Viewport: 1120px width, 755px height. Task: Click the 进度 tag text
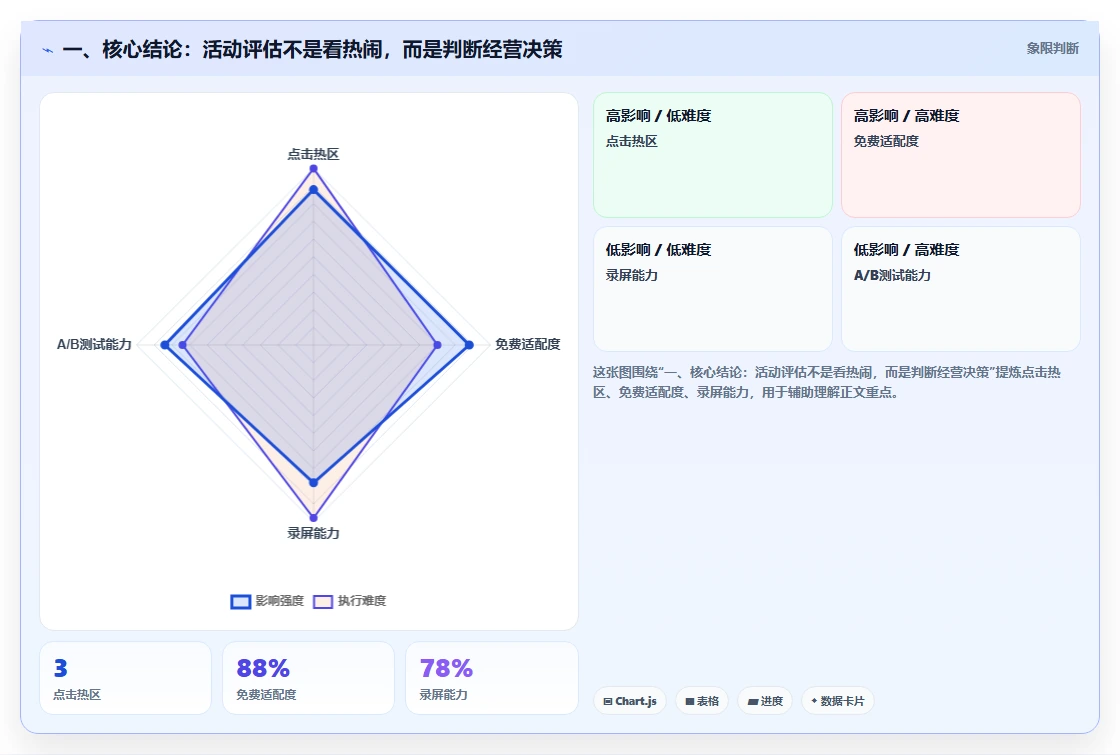[771, 701]
